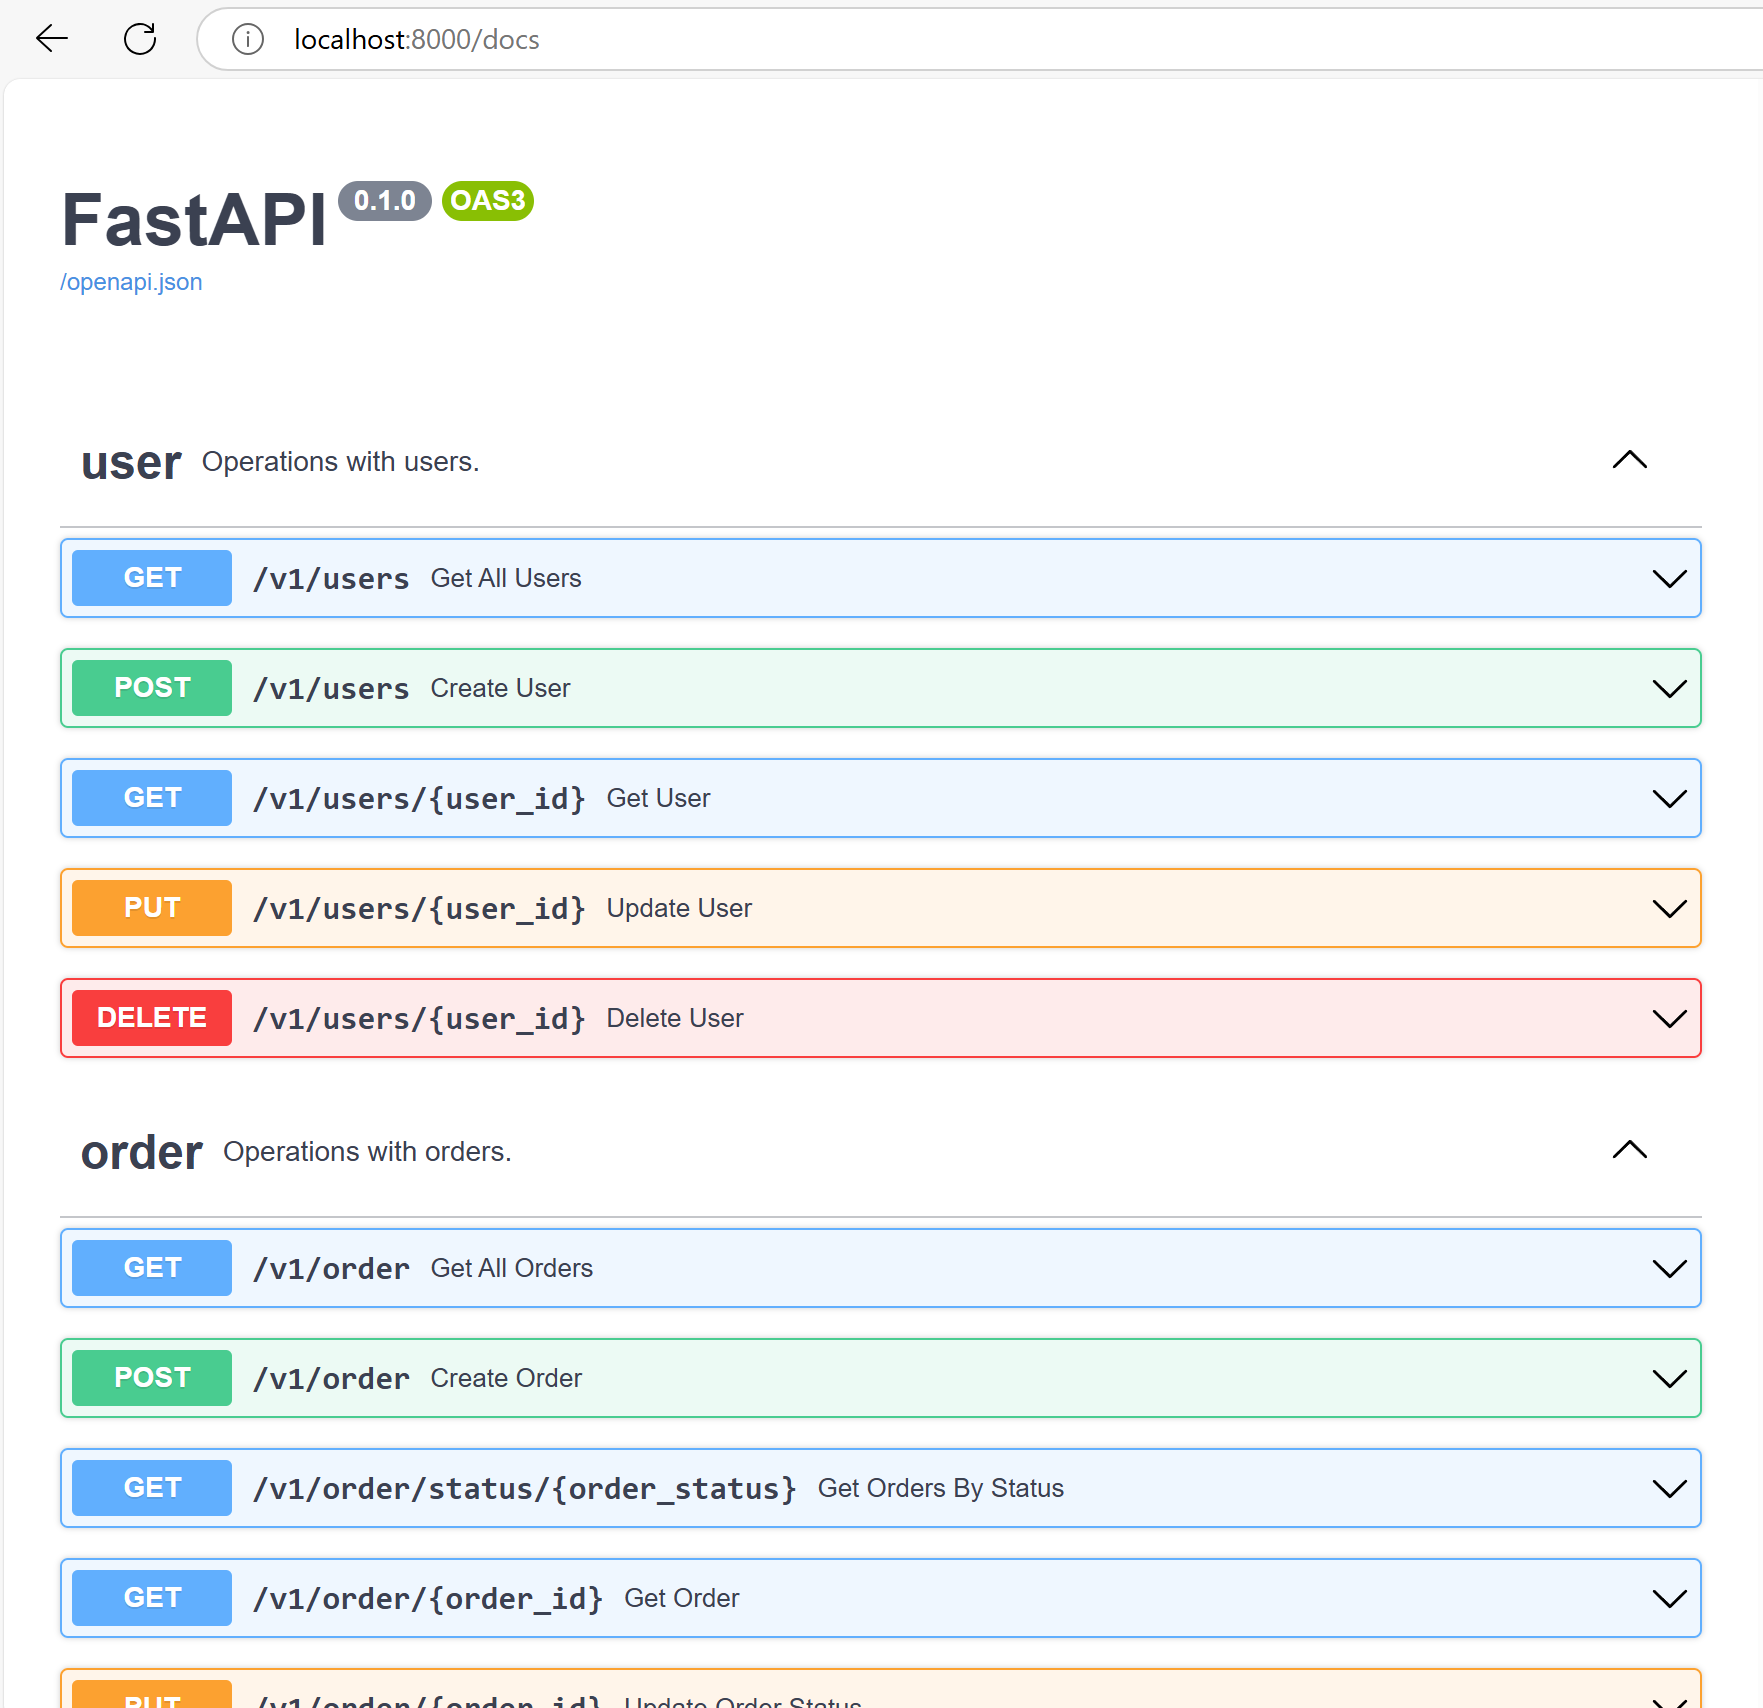Click the 'Create User' summary text
Image resolution: width=1763 pixels, height=1708 pixels.
500,688
